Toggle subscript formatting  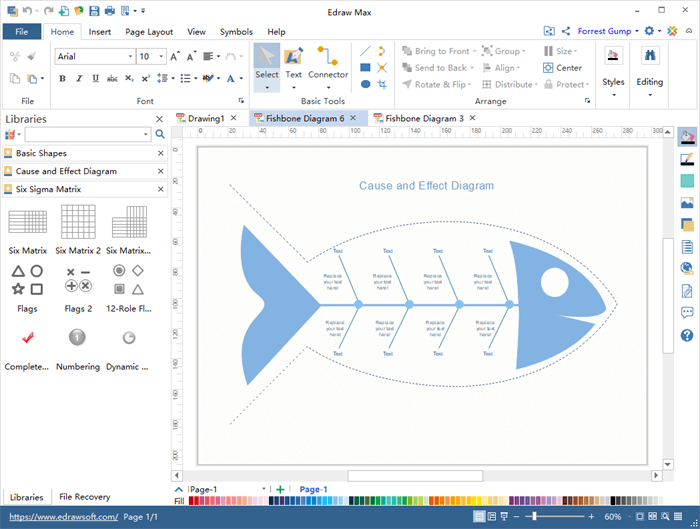tap(129, 79)
